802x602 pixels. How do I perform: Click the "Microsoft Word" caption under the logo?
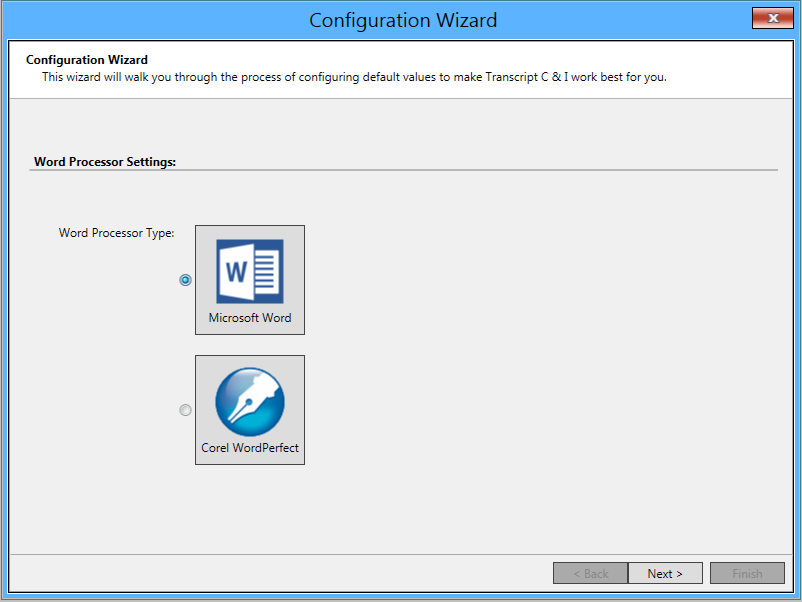click(250, 318)
